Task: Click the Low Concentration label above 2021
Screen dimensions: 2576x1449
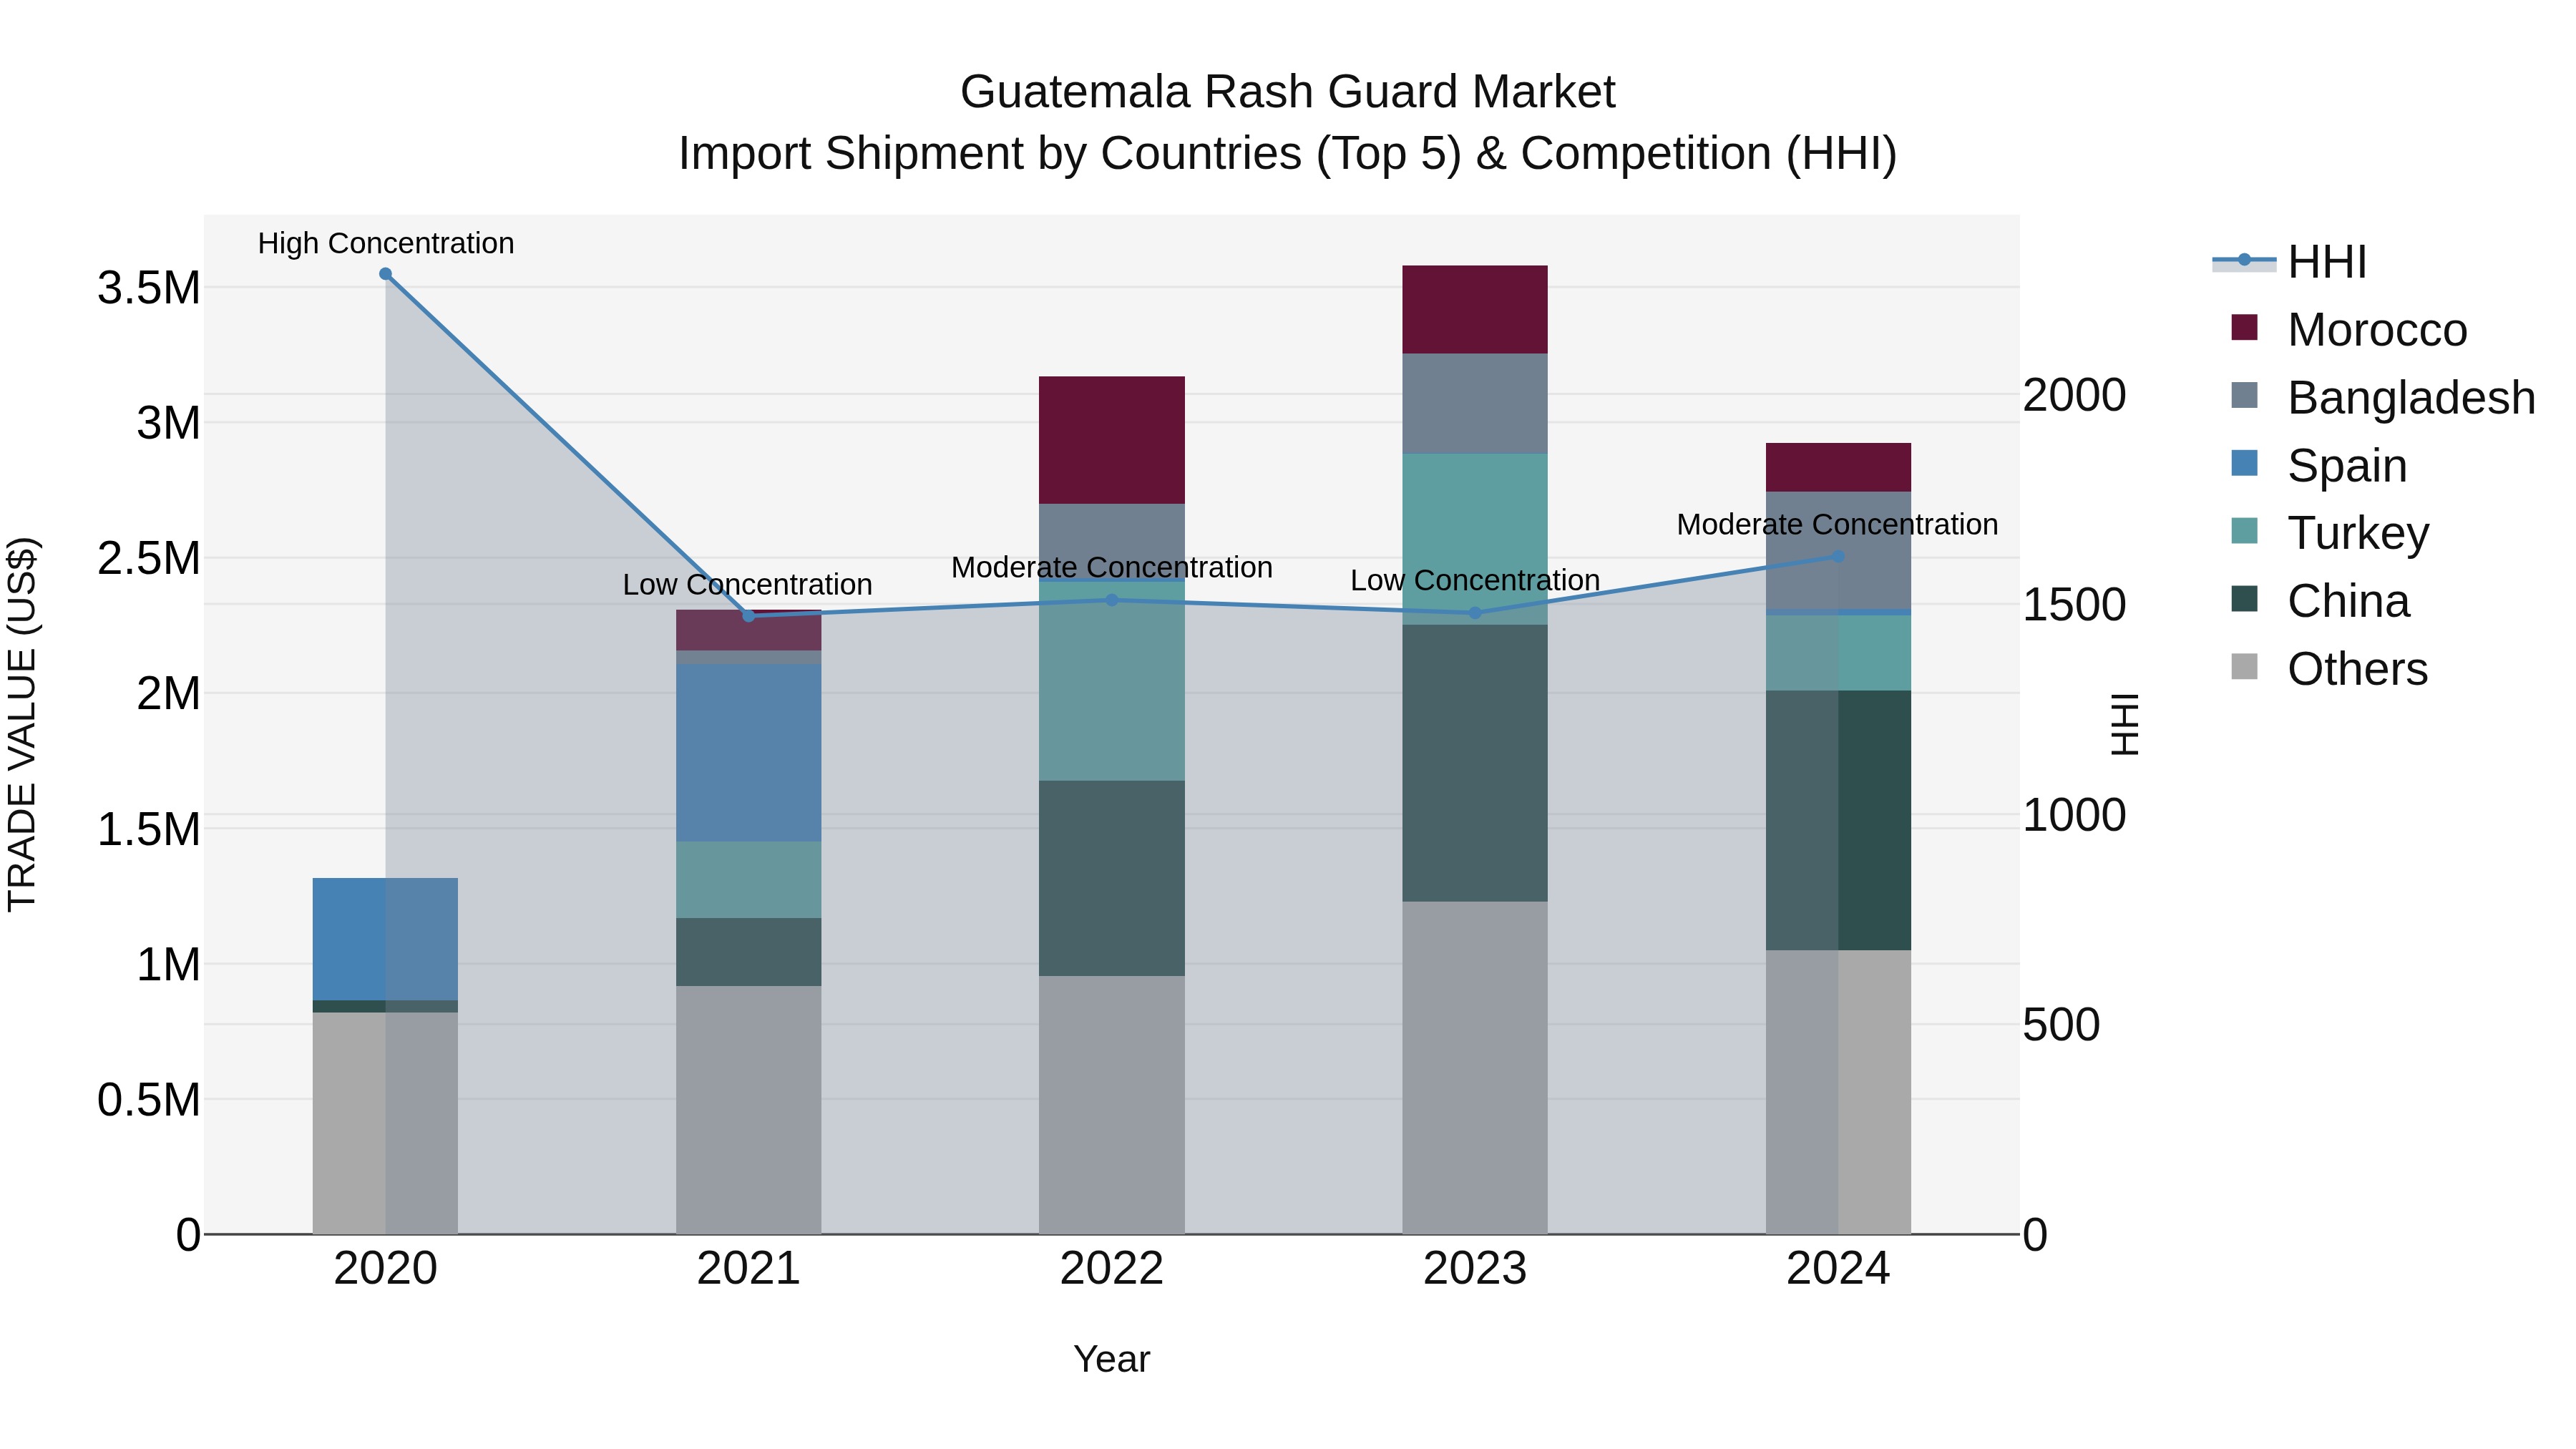Action: click(x=748, y=585)
